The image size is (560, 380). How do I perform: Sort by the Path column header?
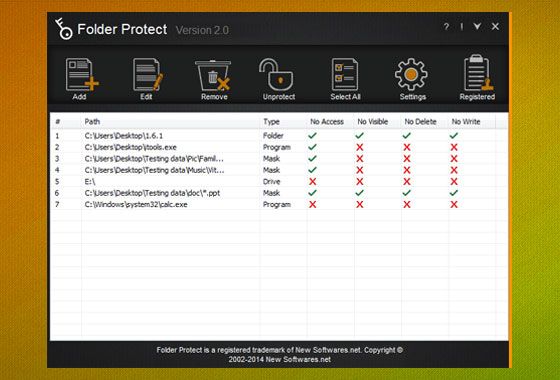[x=92, y=121]
